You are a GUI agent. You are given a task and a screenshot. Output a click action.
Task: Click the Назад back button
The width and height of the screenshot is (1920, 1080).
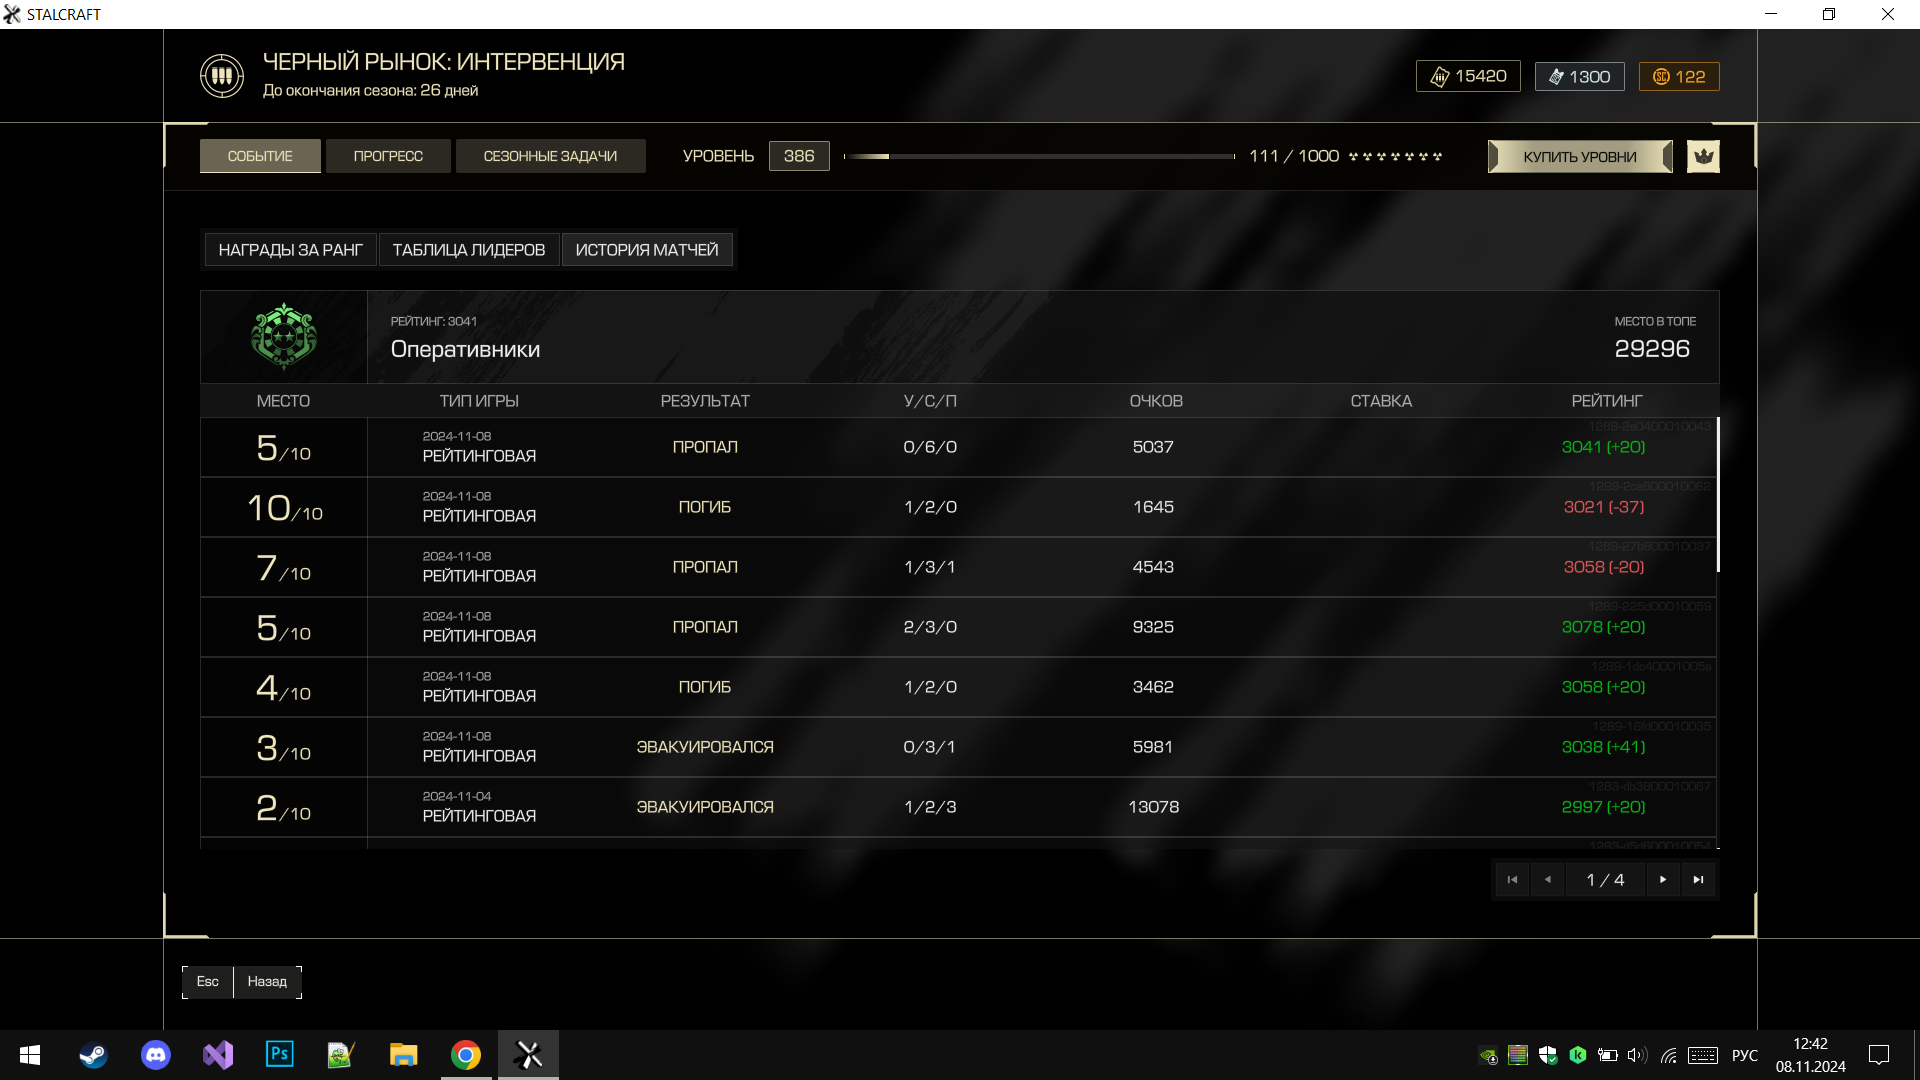267,982
